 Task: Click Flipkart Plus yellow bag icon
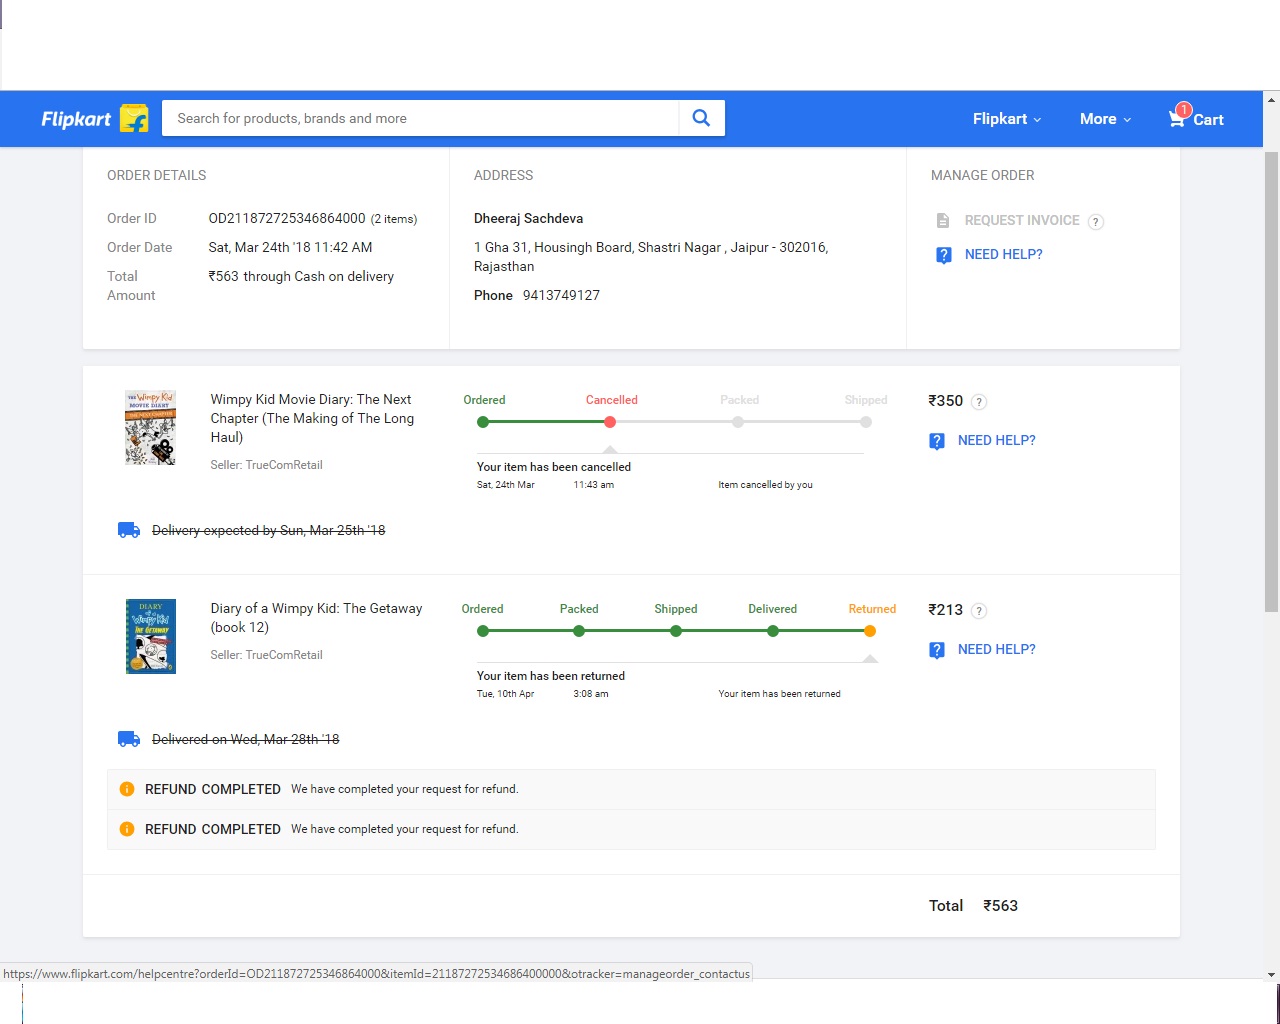[x=134, y=118]
